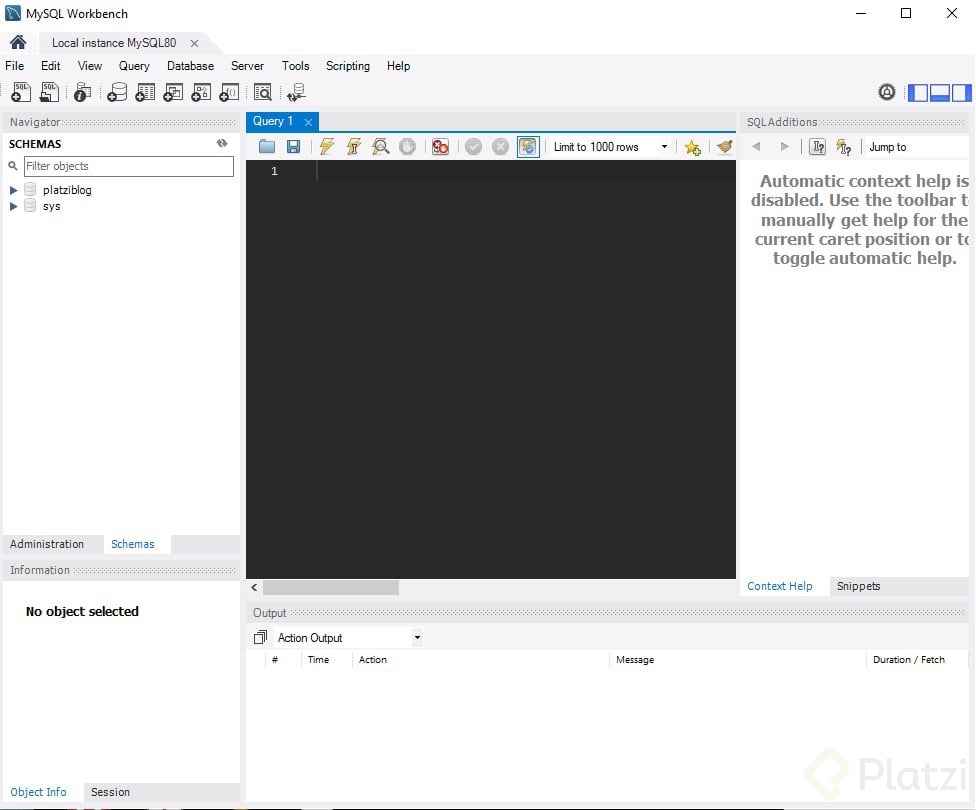Save the script with floppy disk icon

293,147
